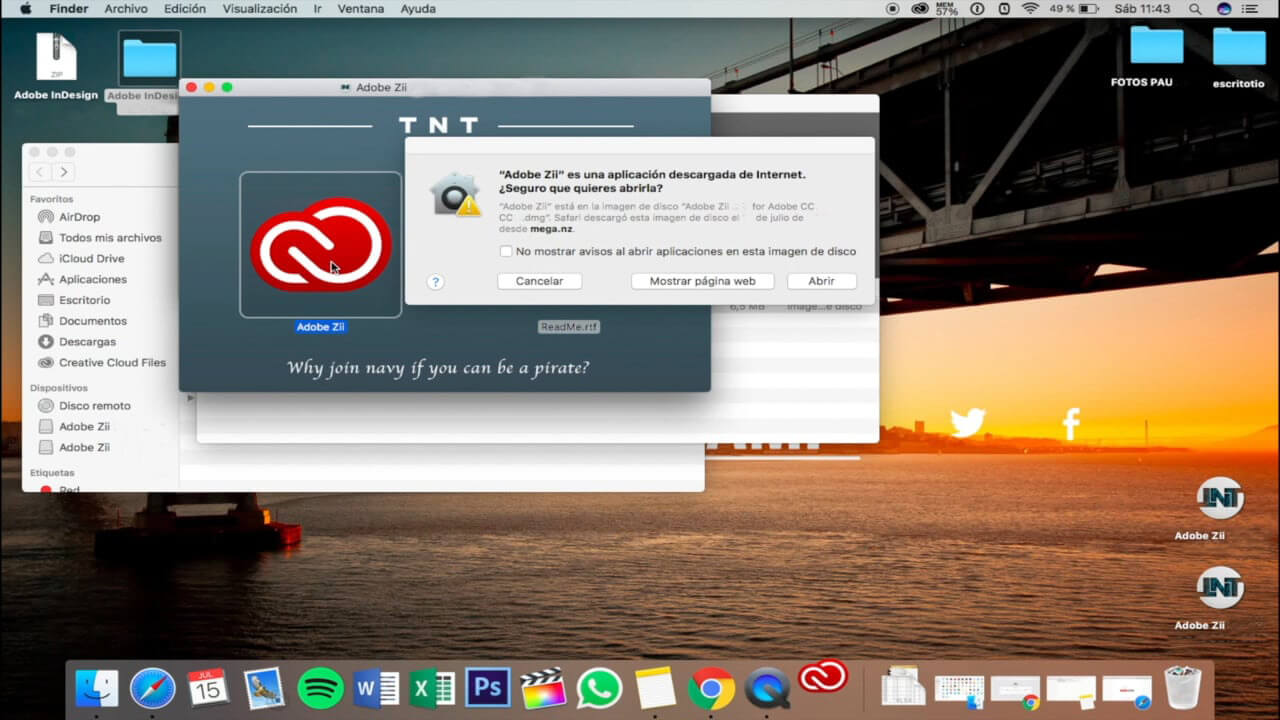The width and height of the screenshot is (1280, 720).
Task: Check 'No mostrar avisos' checkbox
Action: pos(506,251)
